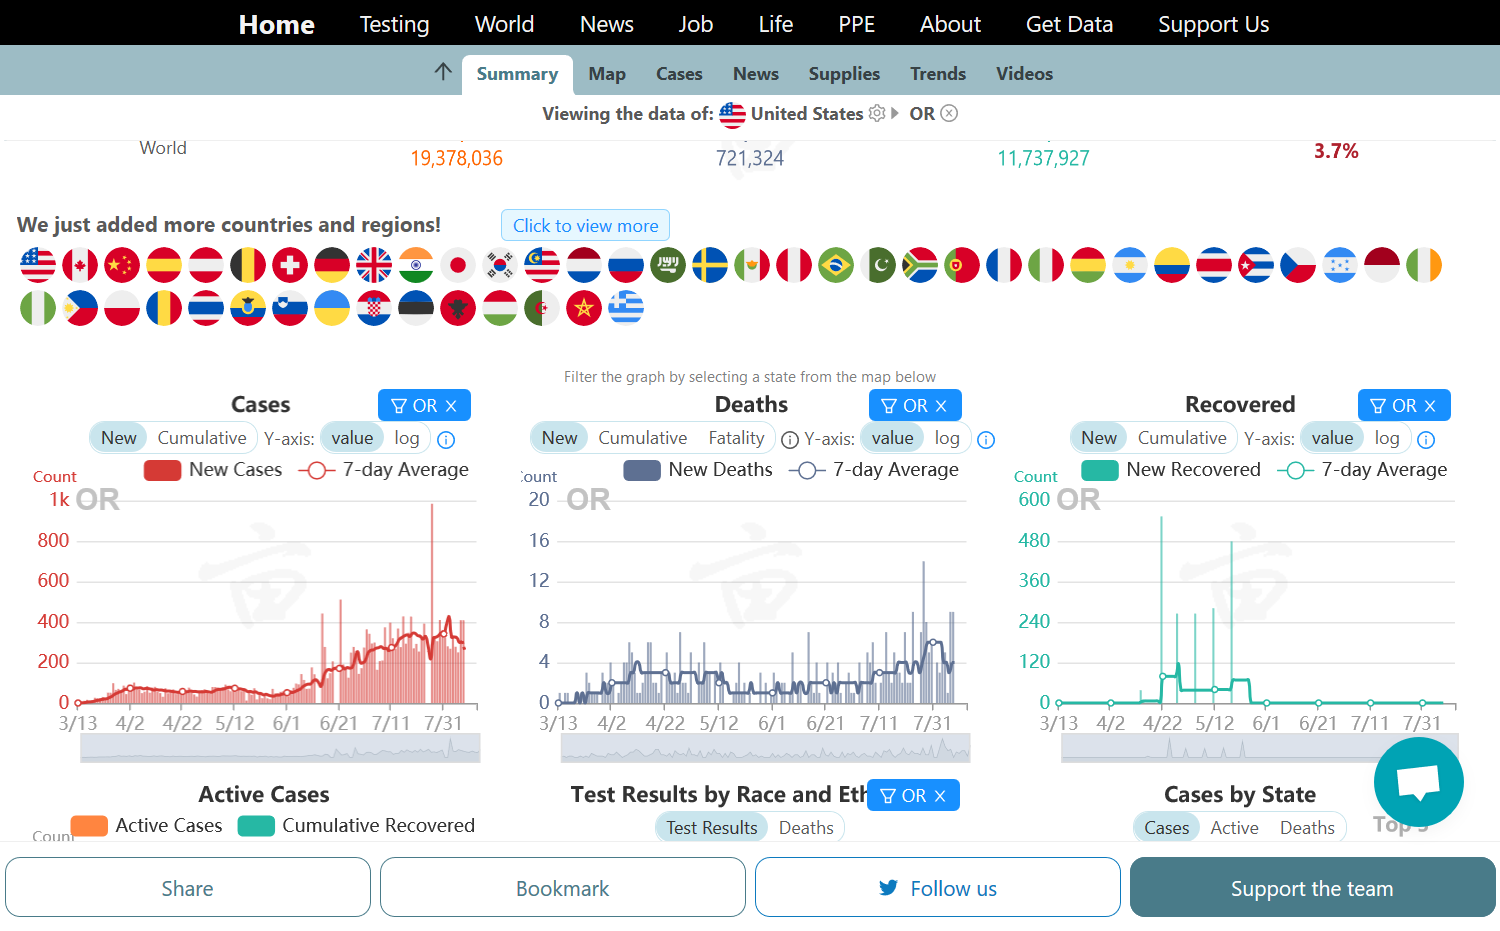
Task: Remove OR state with circled X icon
Action: click(x=949, y=114)
